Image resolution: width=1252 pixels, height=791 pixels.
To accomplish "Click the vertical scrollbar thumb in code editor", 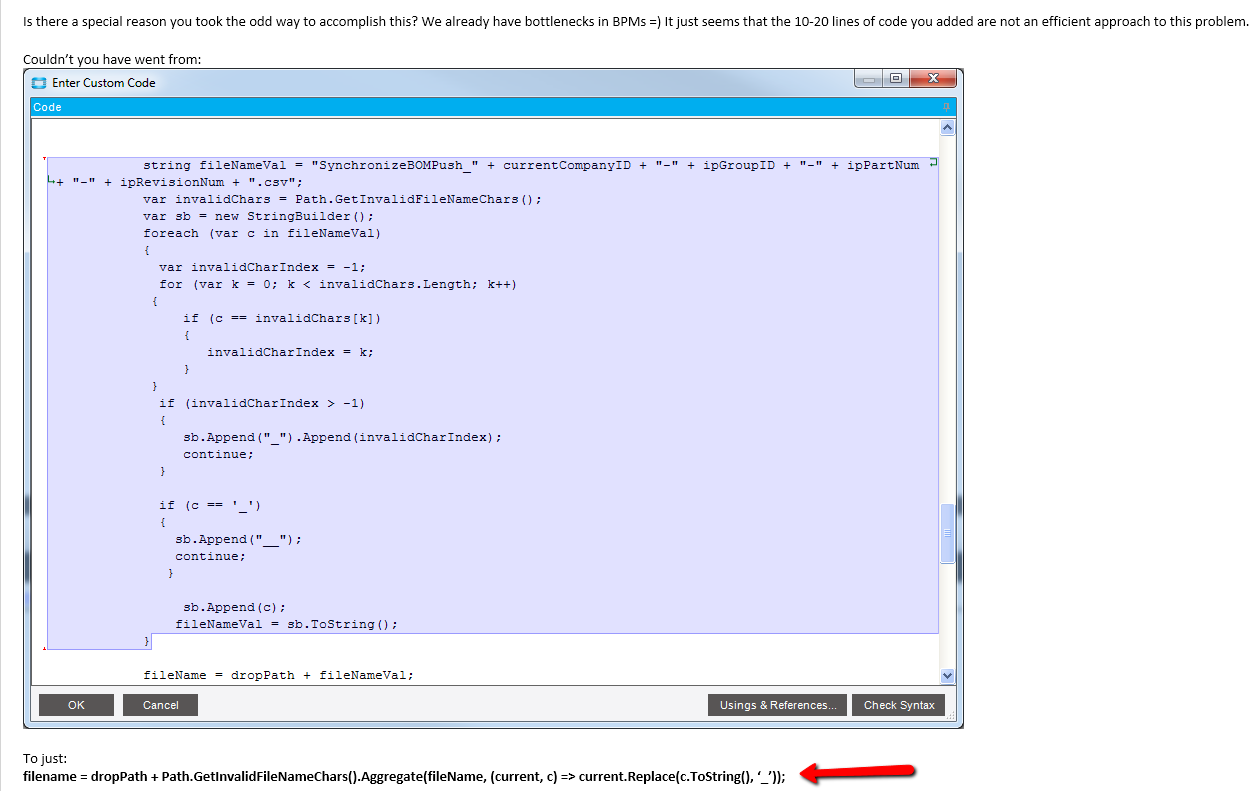I will point(947,533).
